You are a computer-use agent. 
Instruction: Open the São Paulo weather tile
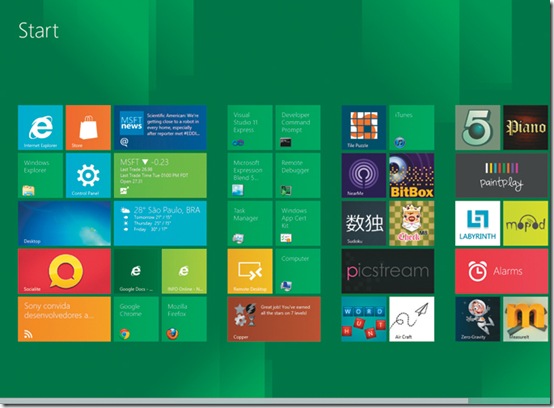pyautogui.click(x=160, y=224)
